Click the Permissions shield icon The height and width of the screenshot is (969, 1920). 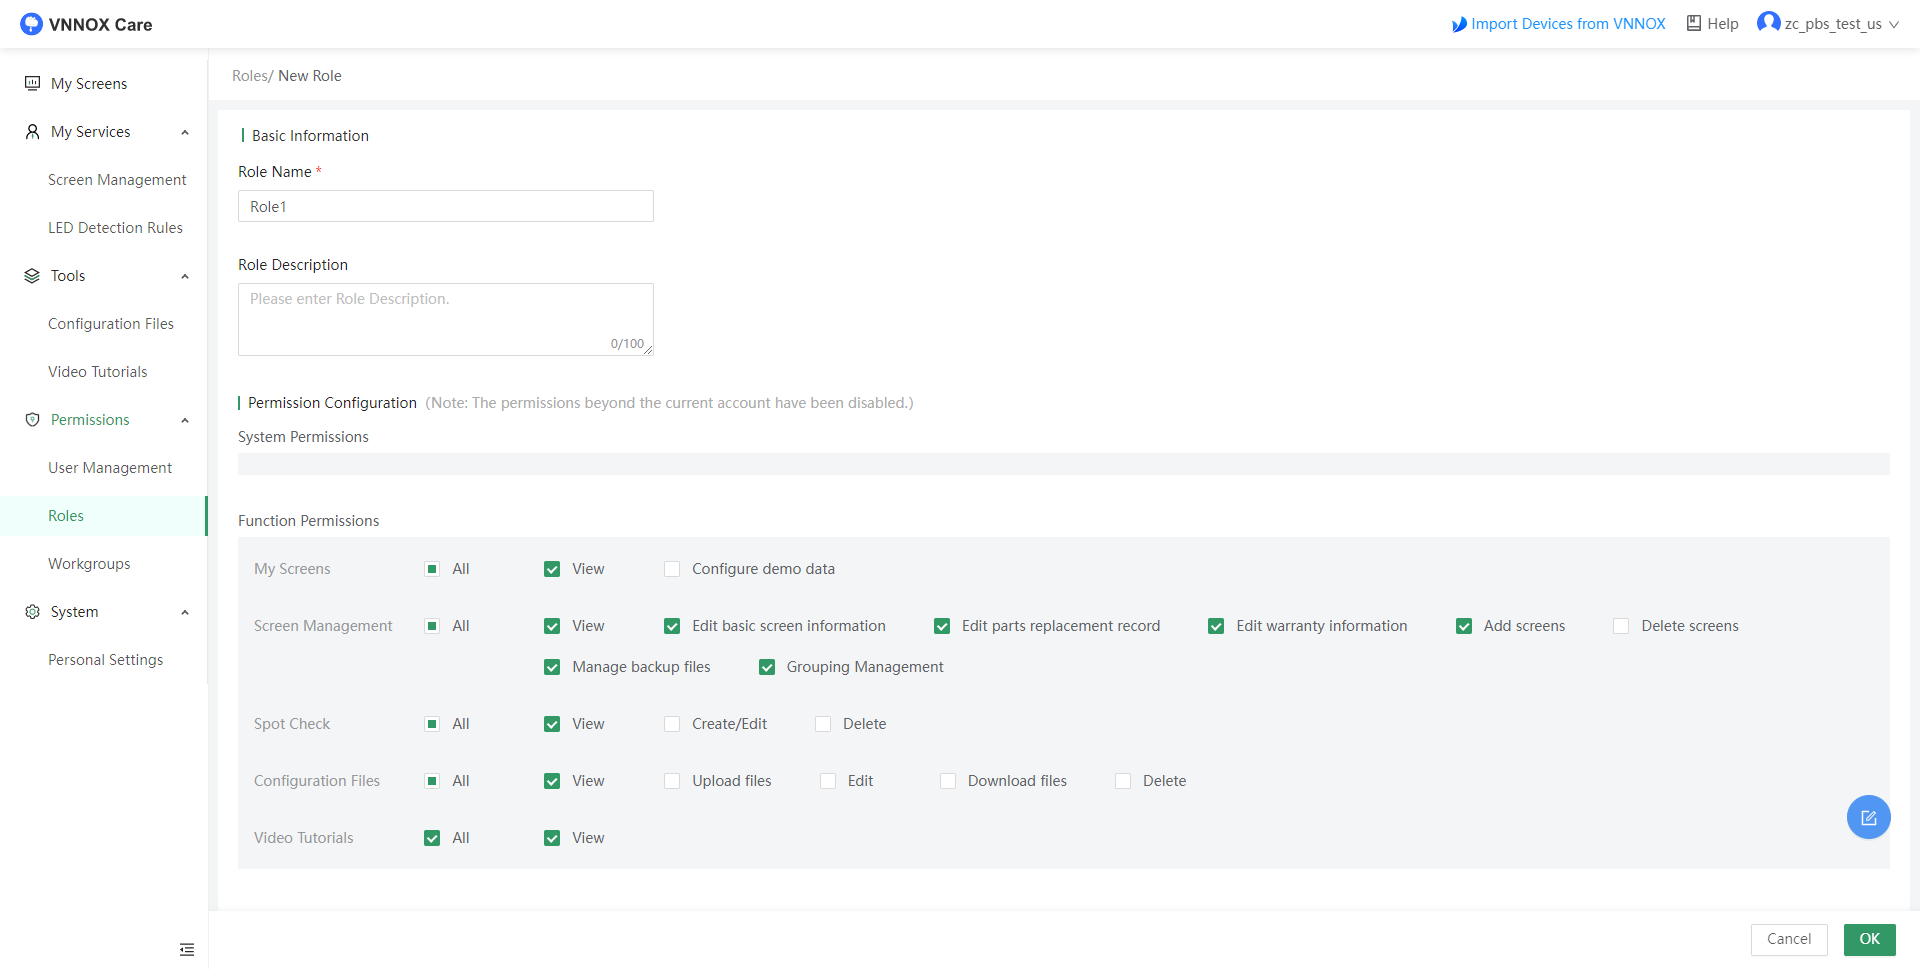32,420
